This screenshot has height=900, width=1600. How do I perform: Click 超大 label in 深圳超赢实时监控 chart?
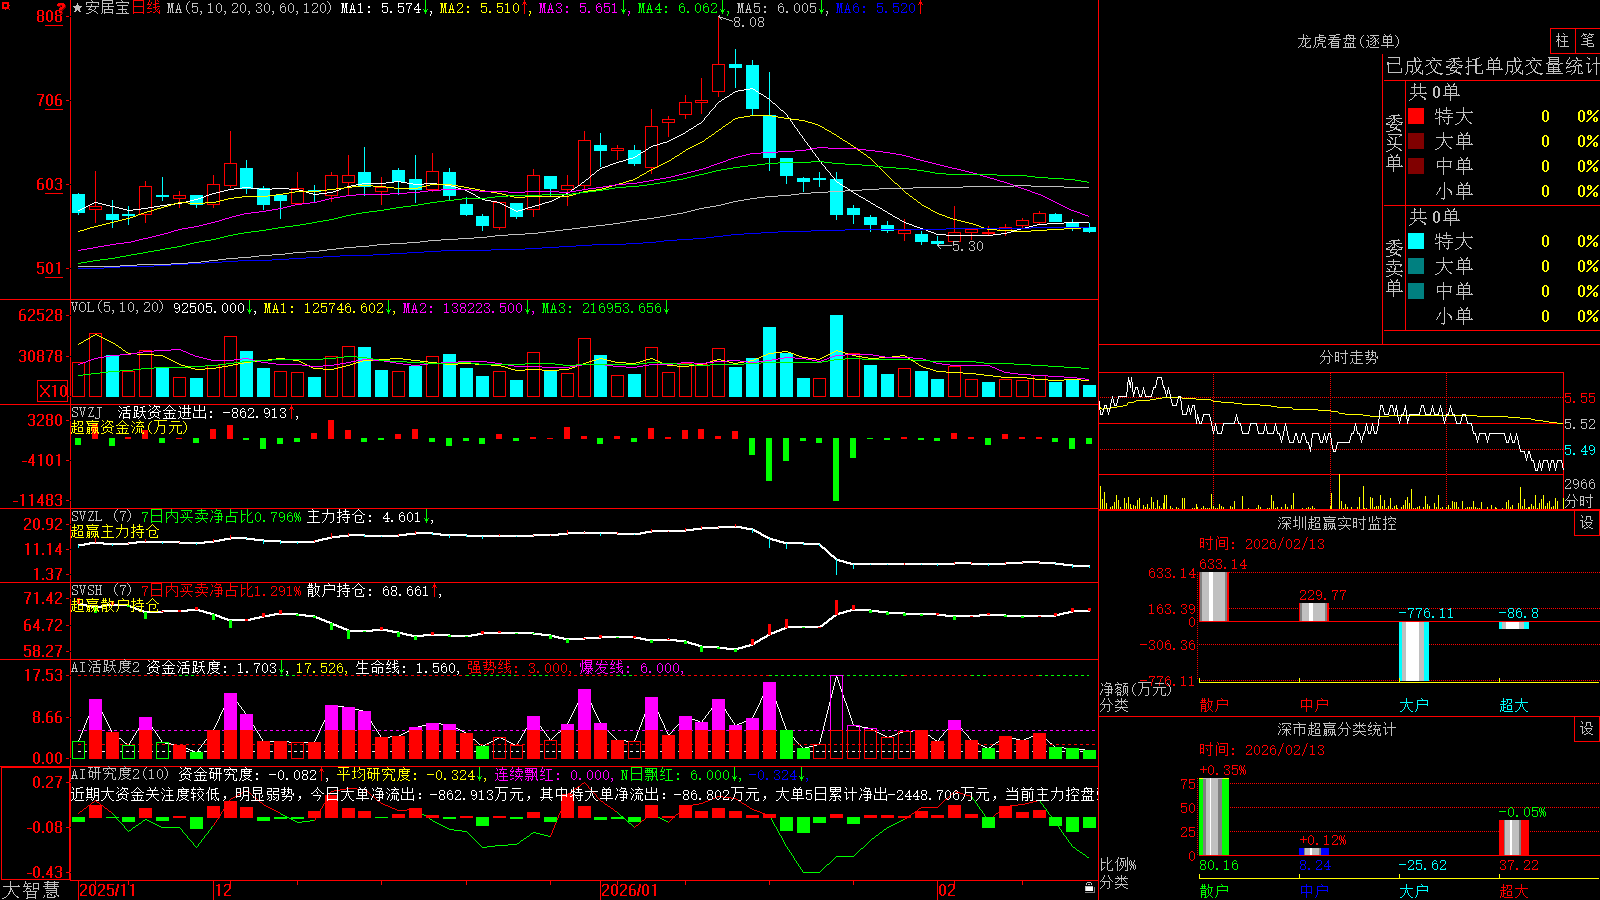coord(1514,705)
